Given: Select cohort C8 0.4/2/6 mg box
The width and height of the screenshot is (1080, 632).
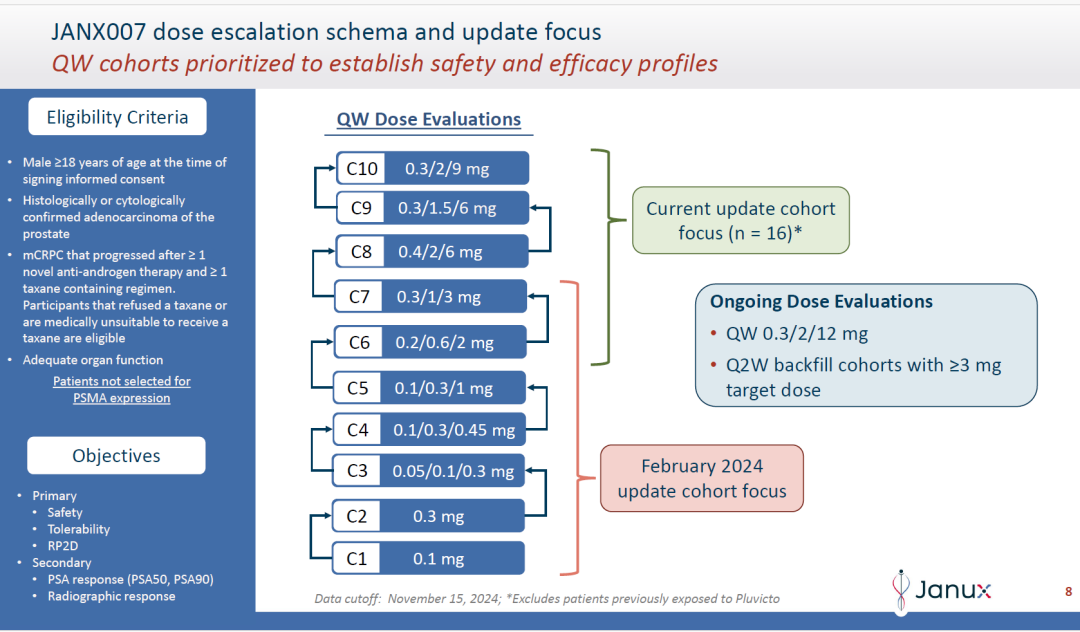Looking at the screenshot, I should tap(432, 252).
